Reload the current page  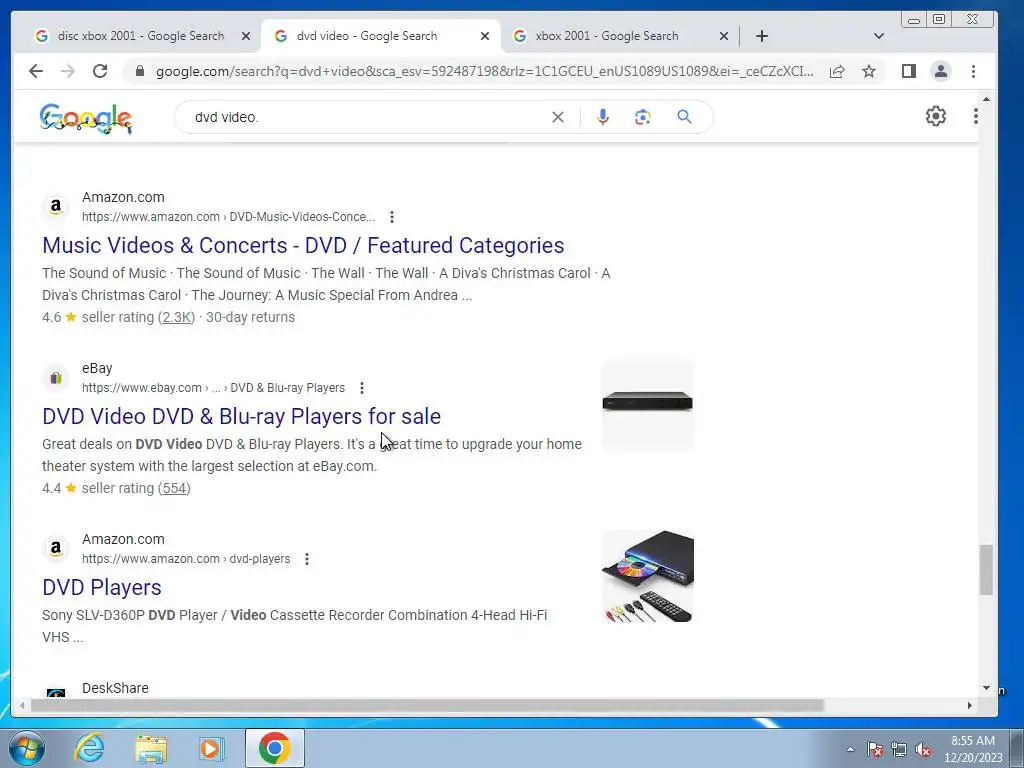point(100,71)
